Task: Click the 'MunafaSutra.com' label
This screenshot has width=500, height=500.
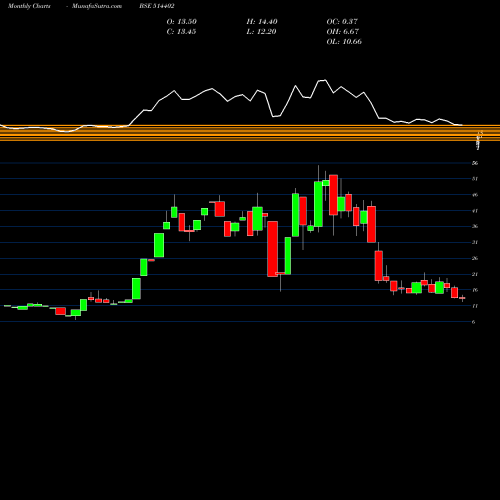Action: [x=97, y=6]
